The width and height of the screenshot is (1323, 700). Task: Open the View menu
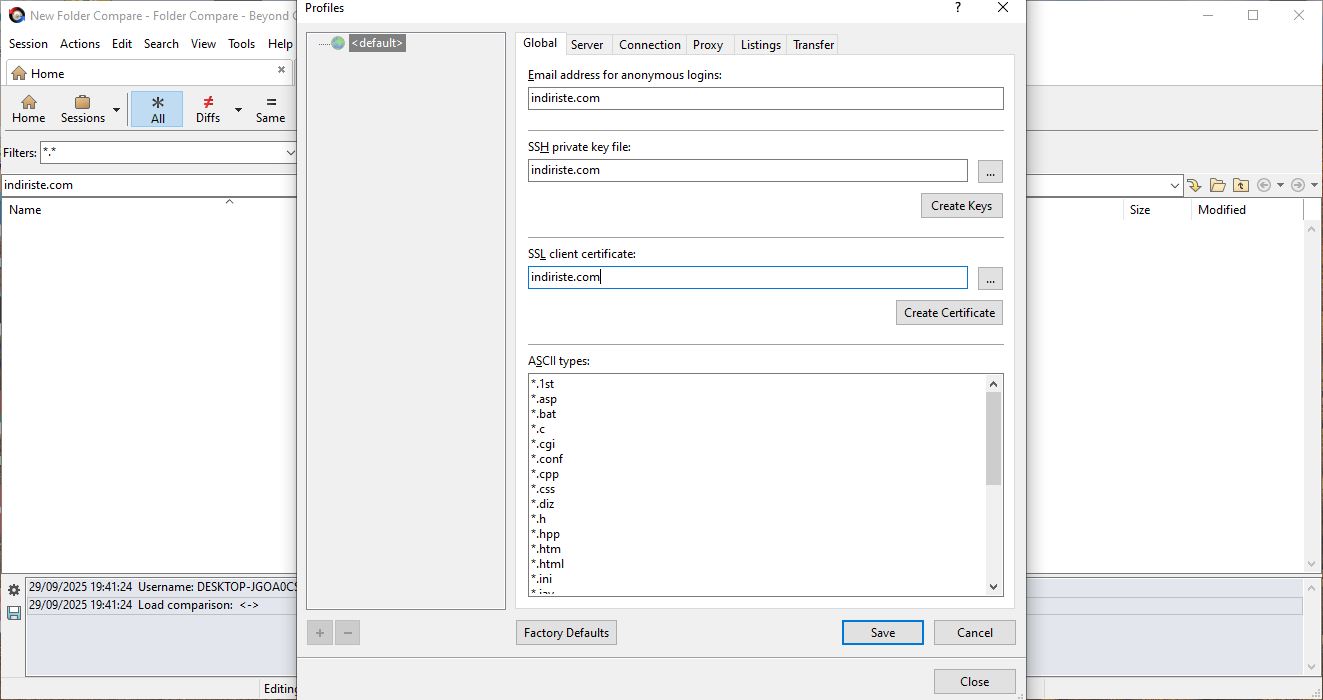(203, 44)
